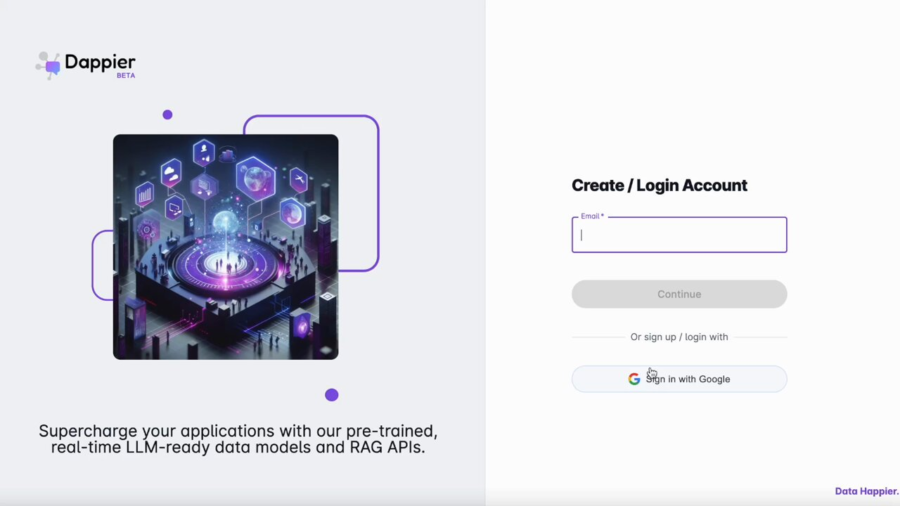Click the globe hexagon icon in illustration

pyautogui.click(x=255, y=178)
